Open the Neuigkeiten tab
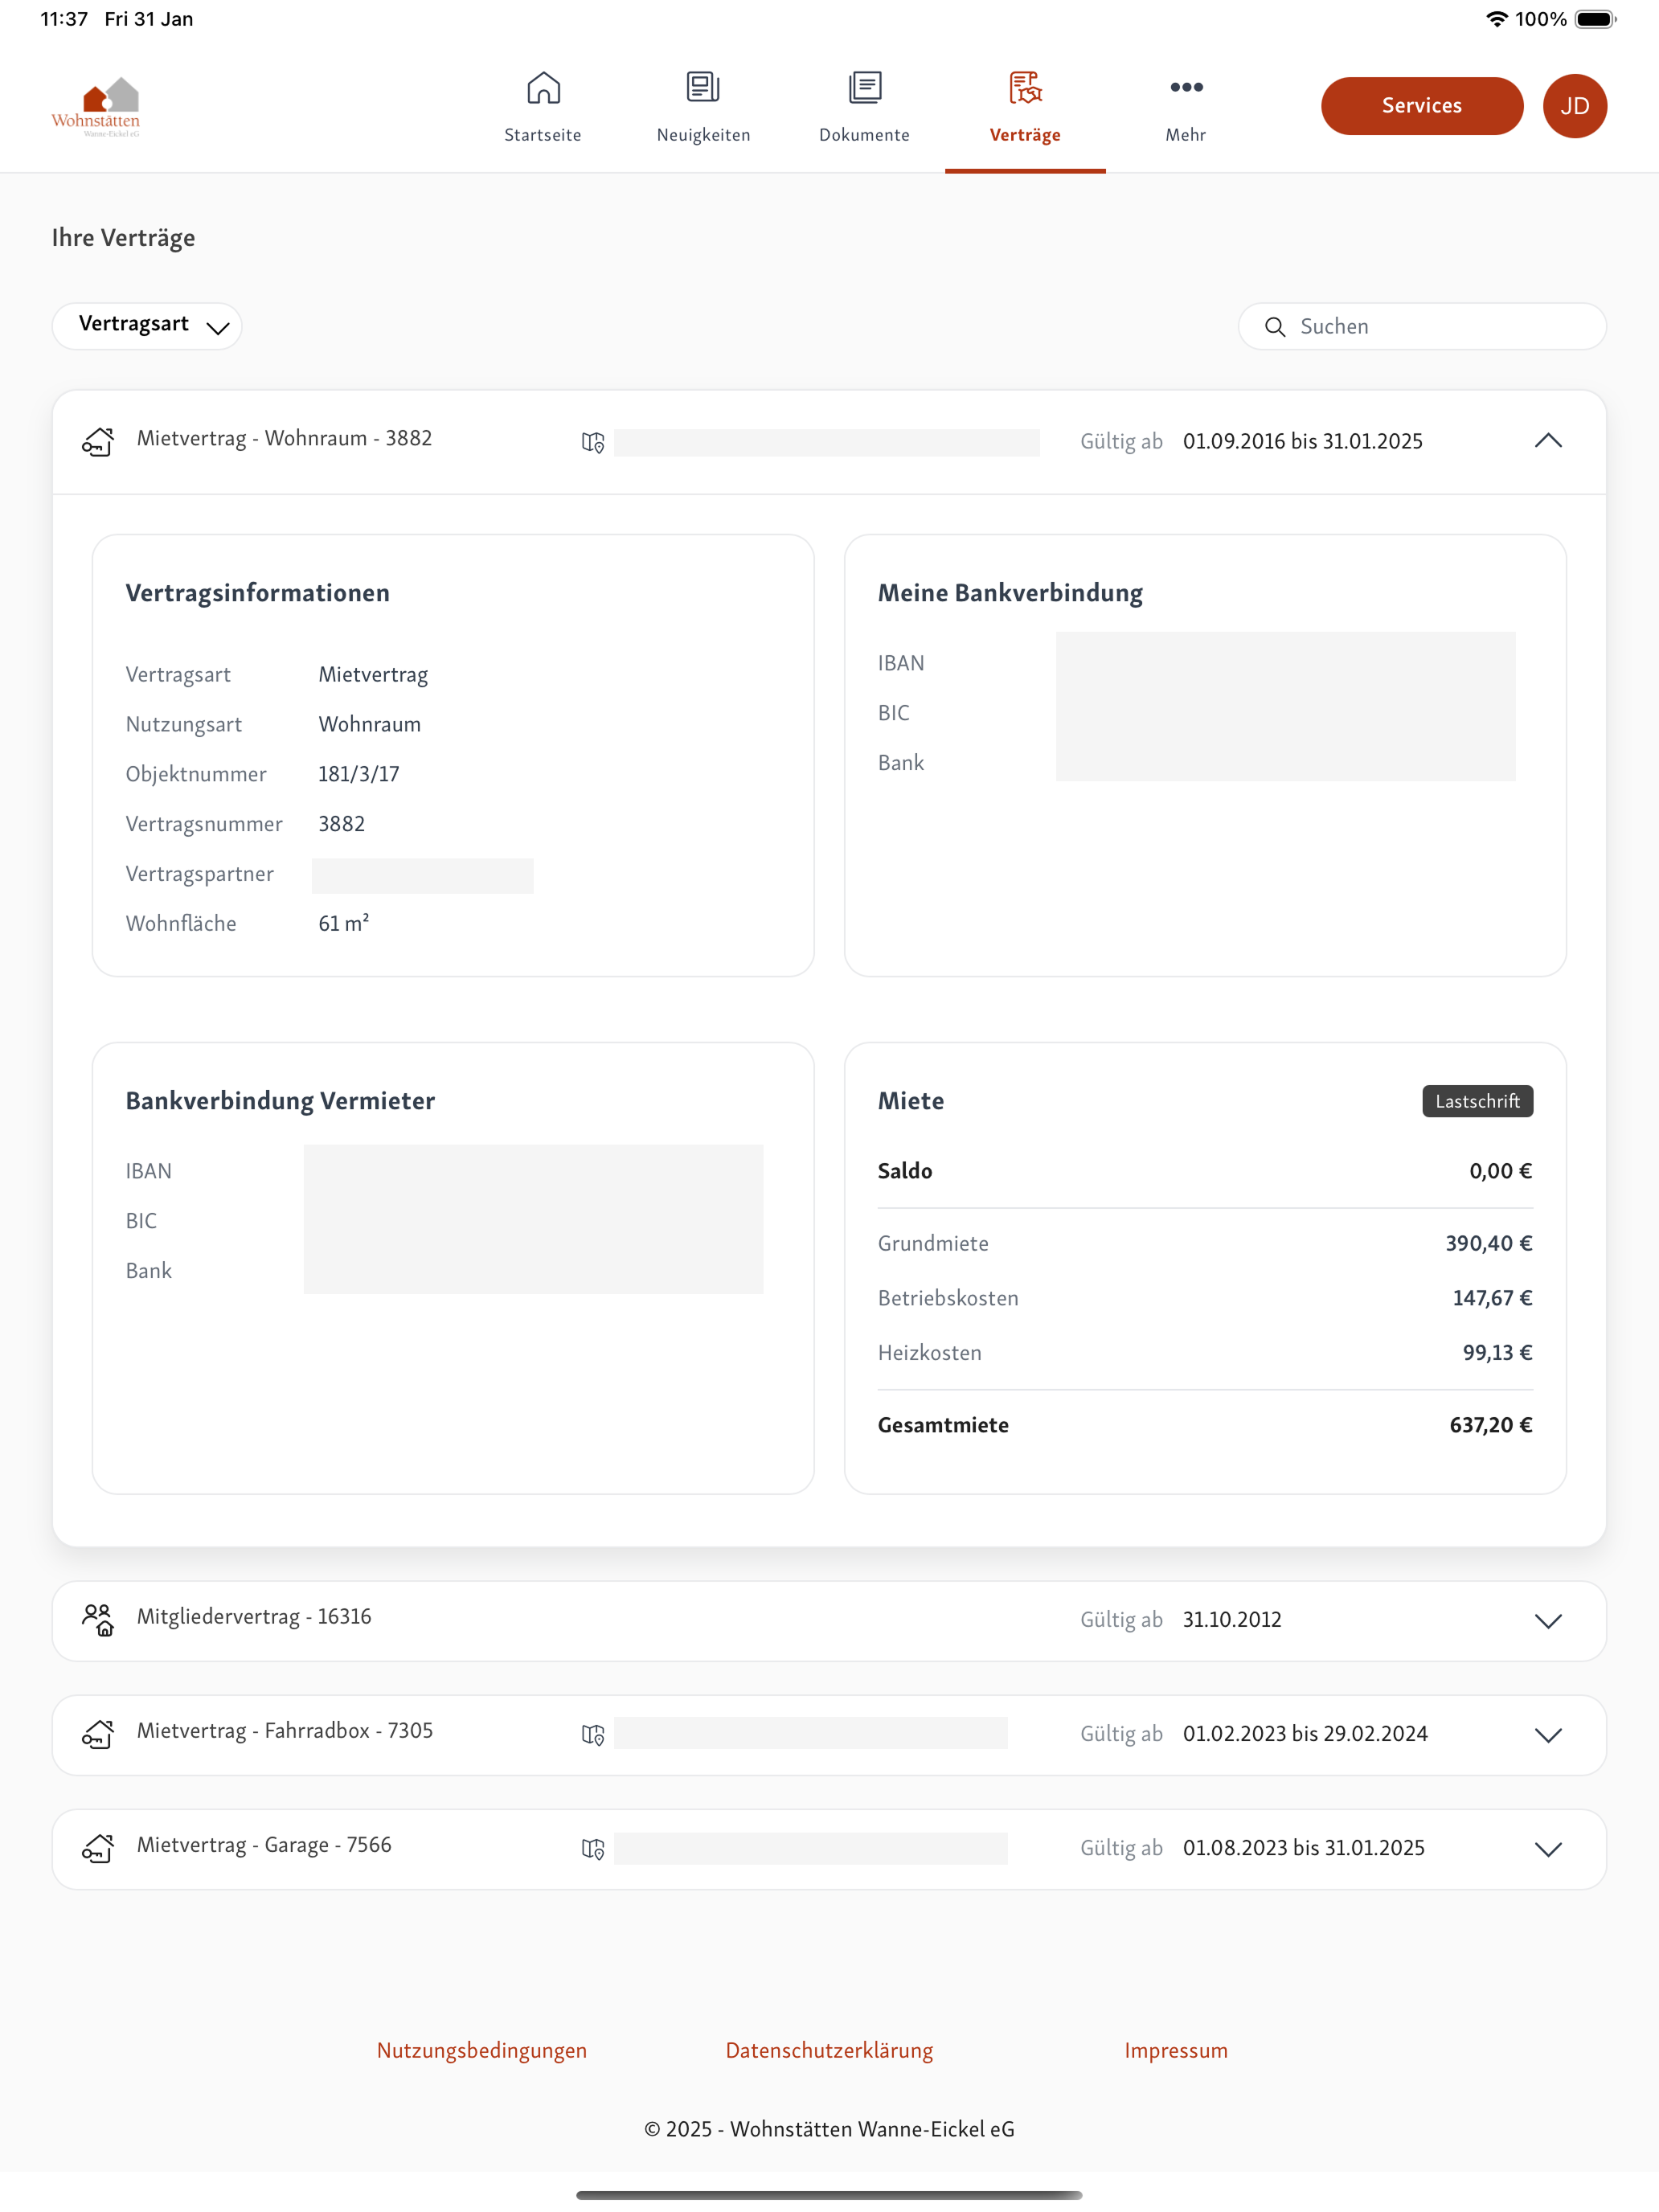The height and width of the screenshot is (2212, 1659). pos(703,106)
